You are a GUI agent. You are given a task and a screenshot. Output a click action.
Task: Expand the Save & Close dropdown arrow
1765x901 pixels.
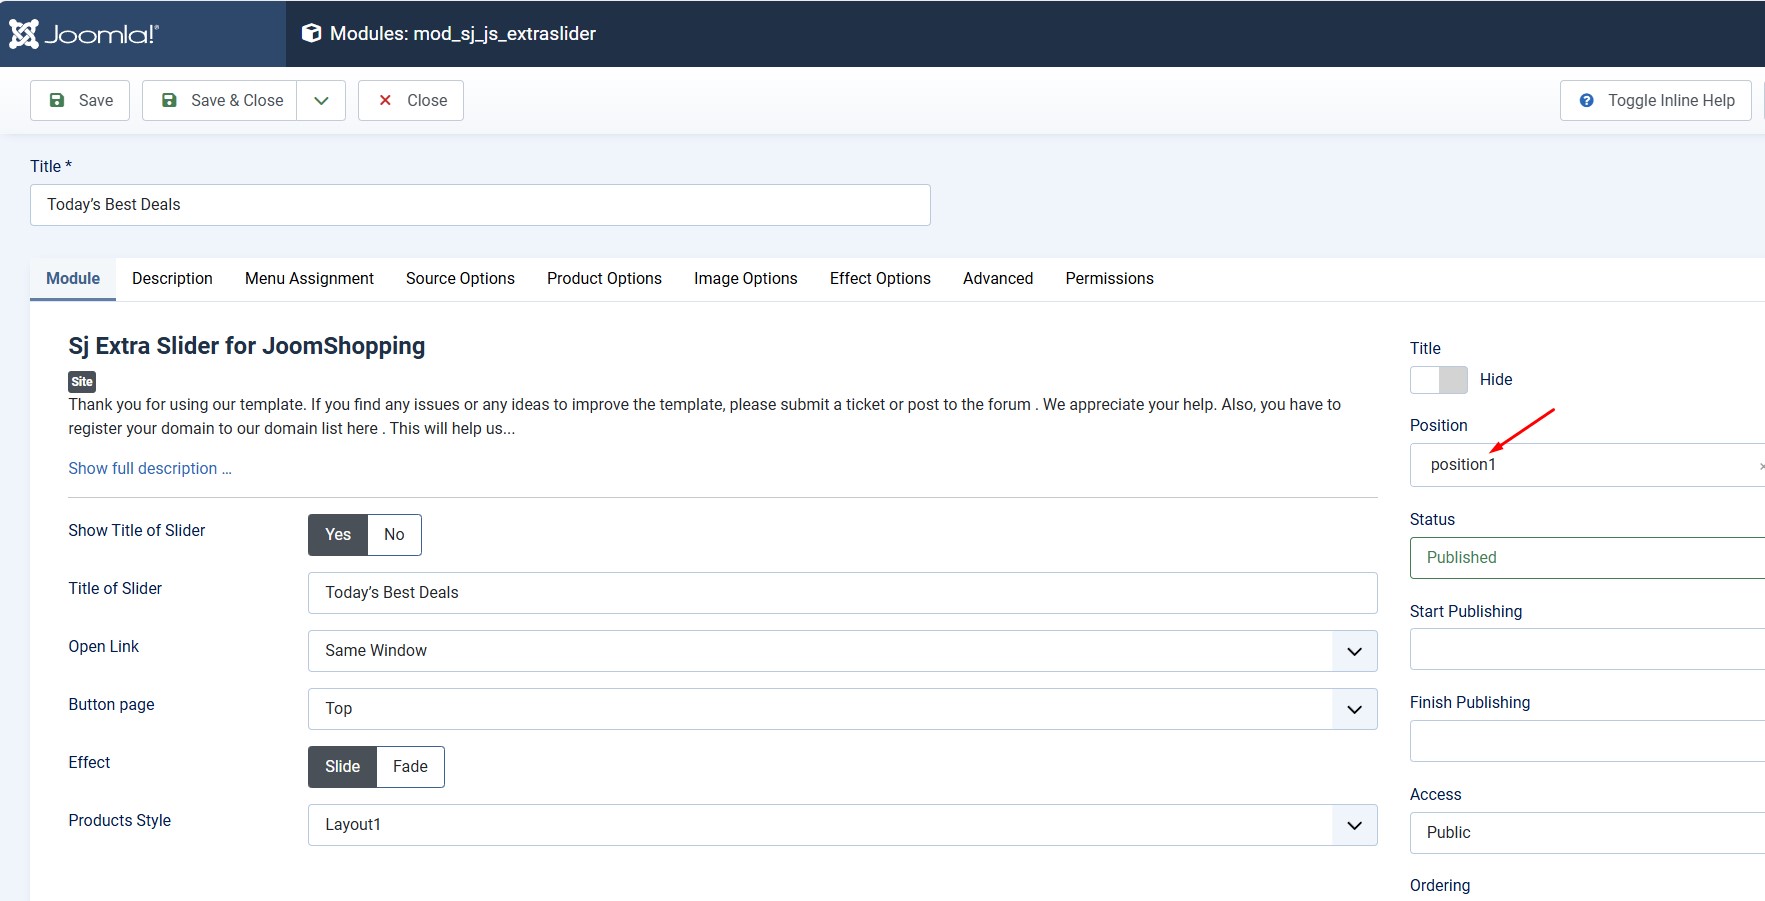pos(321,100)
